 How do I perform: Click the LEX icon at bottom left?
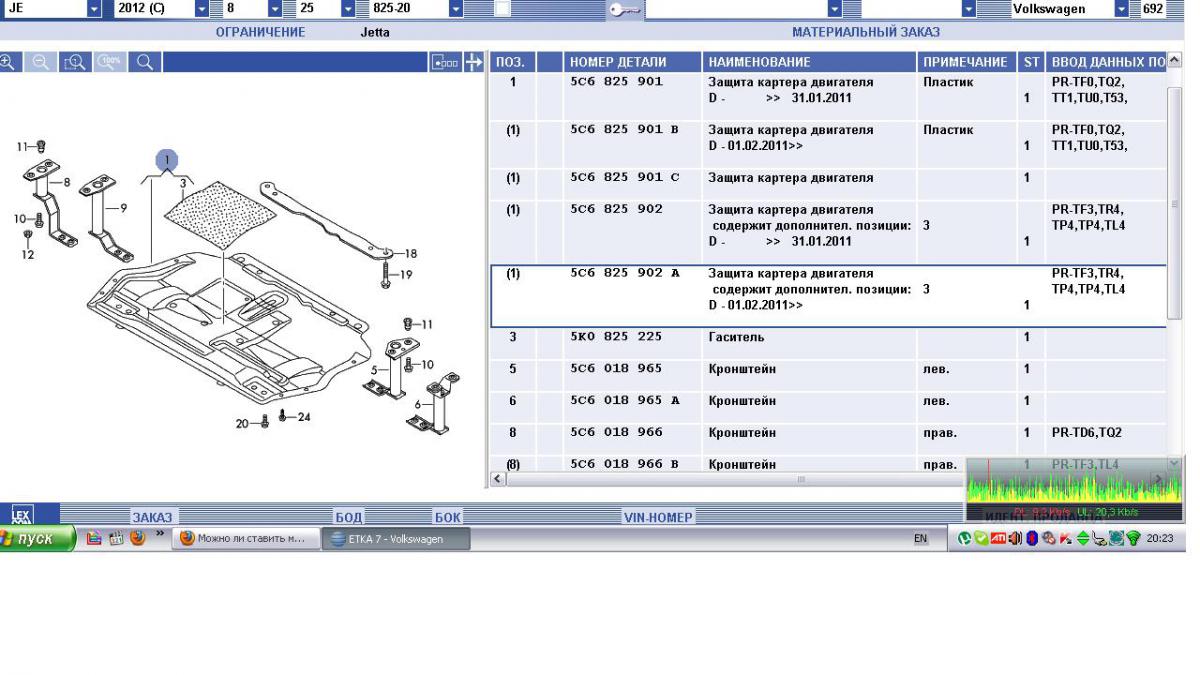(21, 514)
